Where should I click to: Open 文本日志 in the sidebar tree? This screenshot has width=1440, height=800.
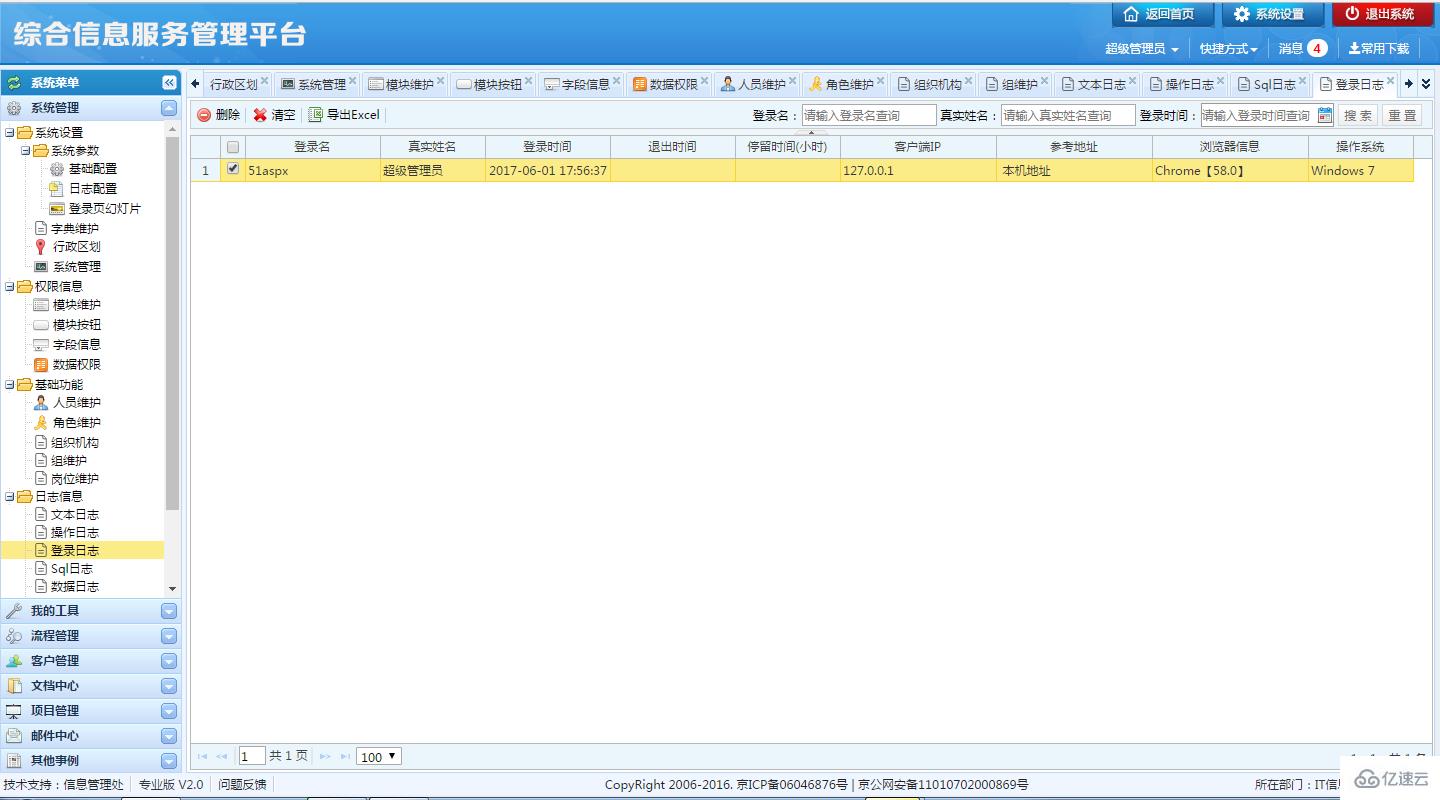(75, 514)
